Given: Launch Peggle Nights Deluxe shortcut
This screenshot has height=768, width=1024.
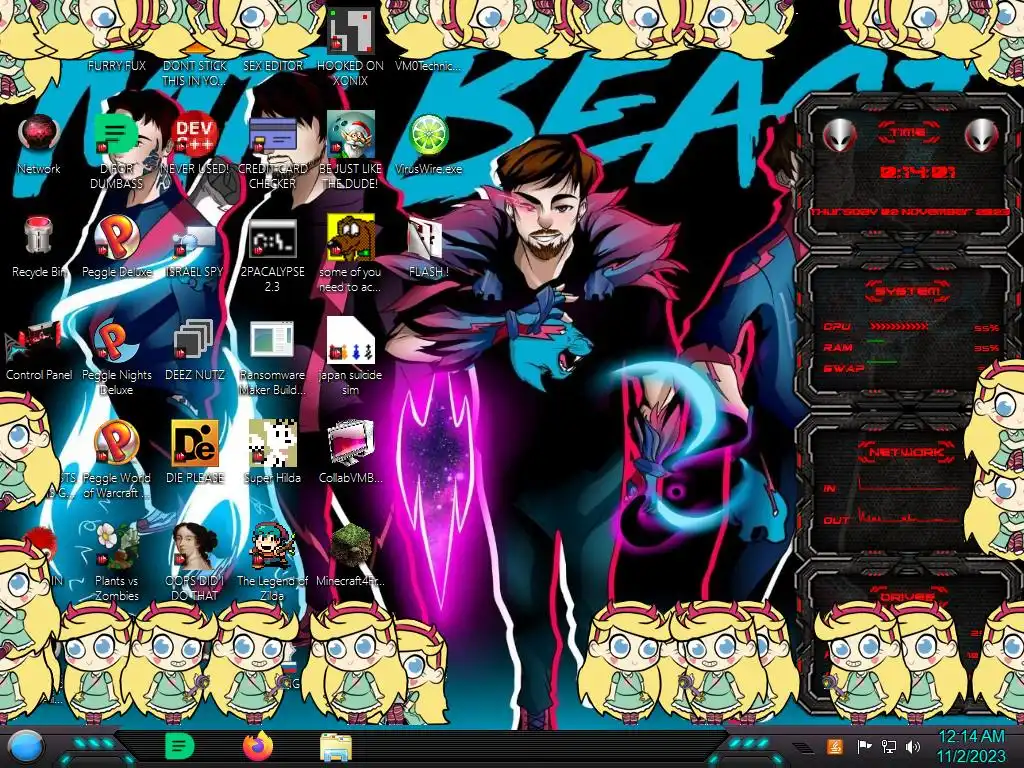Looking at the screenshot, I should click(116, 340).
